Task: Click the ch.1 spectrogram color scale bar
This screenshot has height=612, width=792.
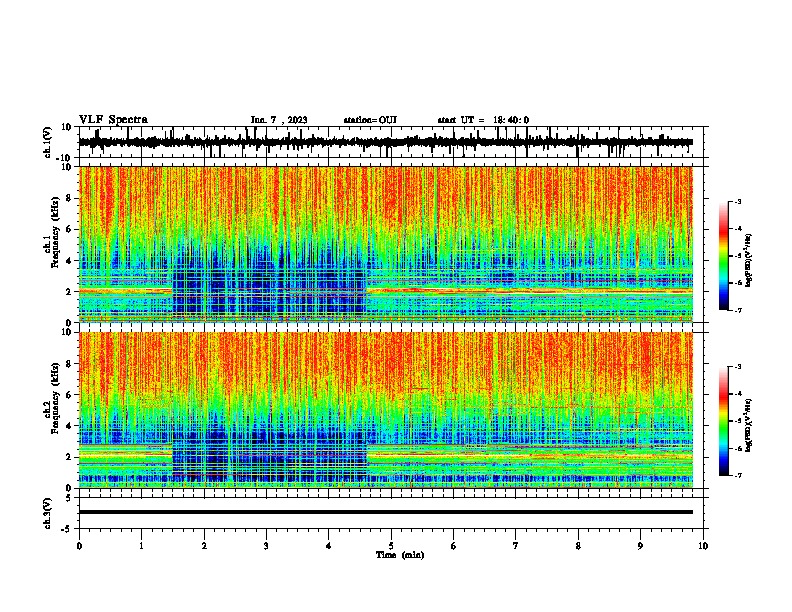Action: coord(723,256)
